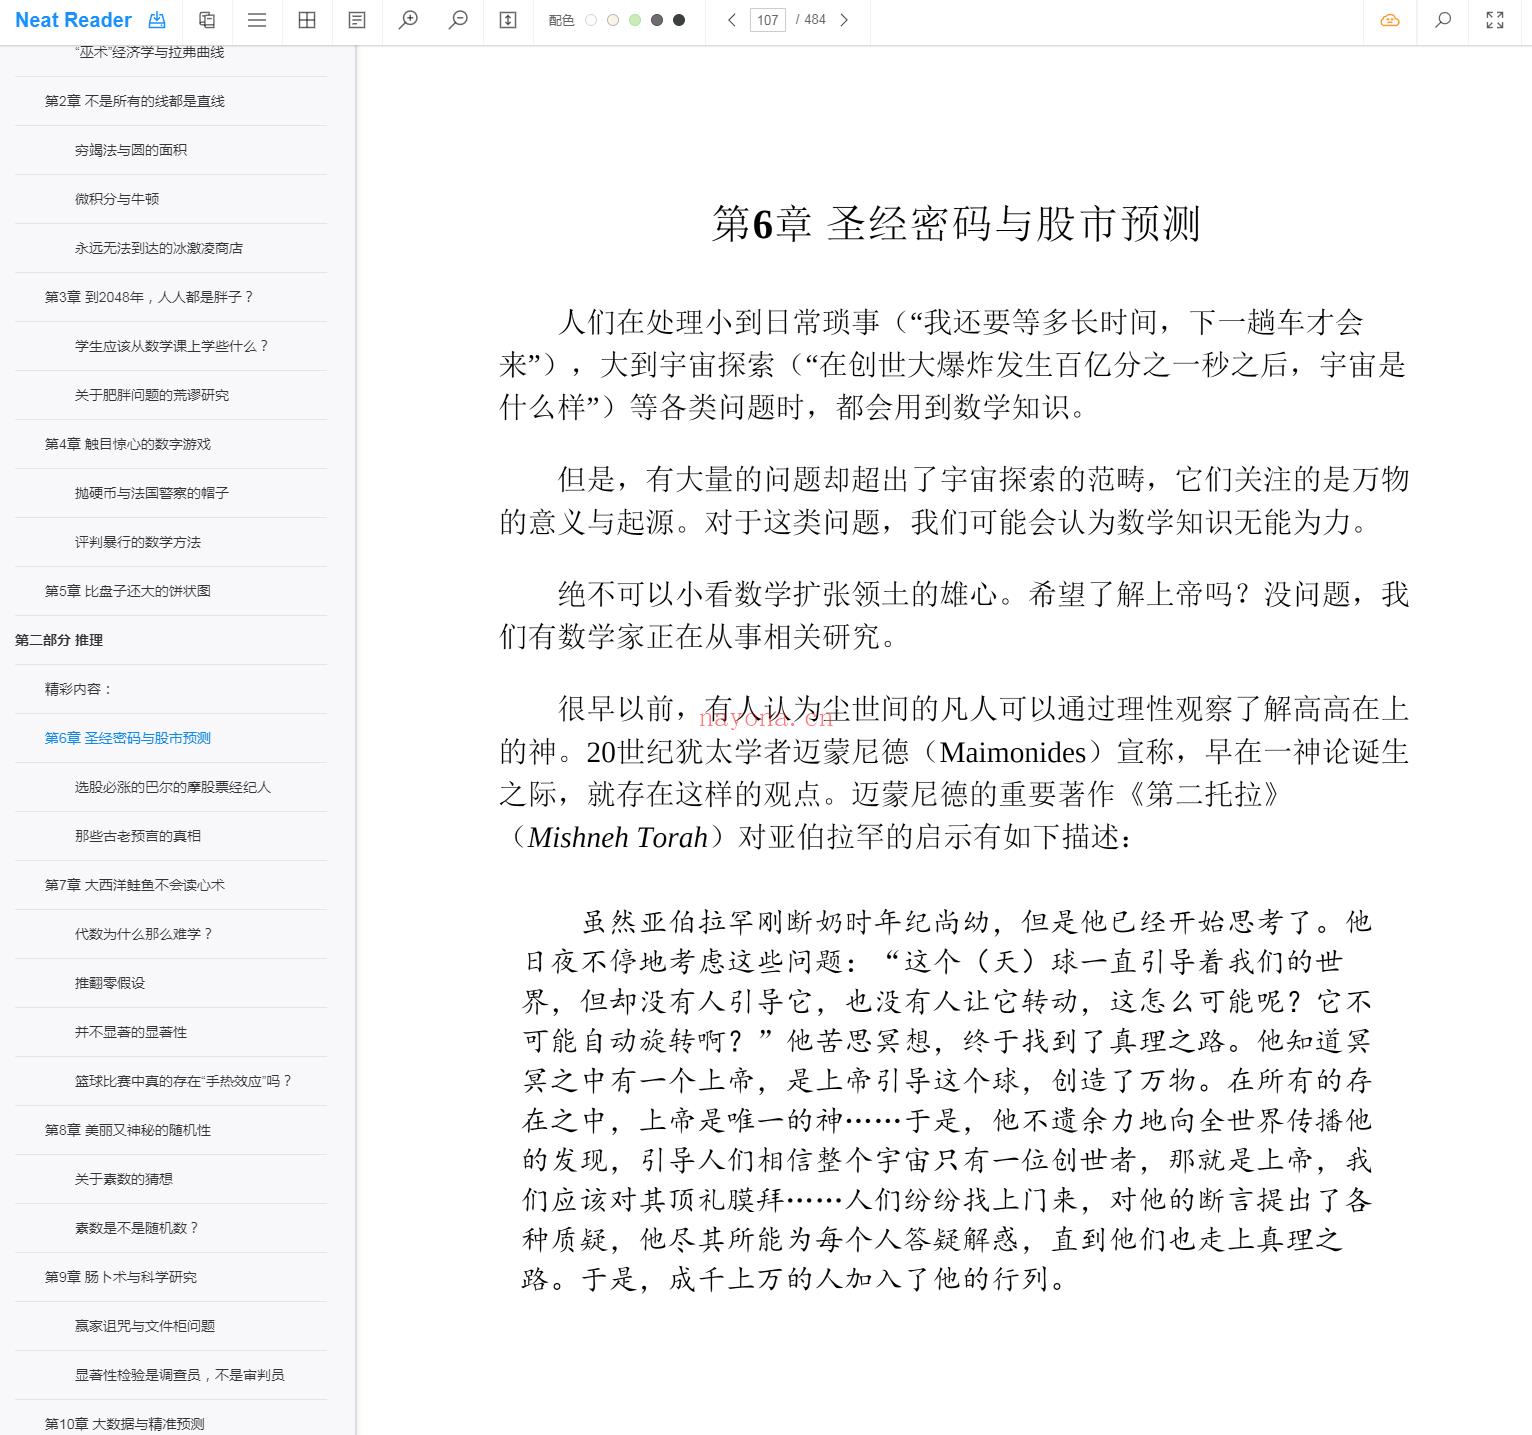The image size is (1532, 1435).
Task: Go to the next page arrow
Action: [x=844, y=20]
